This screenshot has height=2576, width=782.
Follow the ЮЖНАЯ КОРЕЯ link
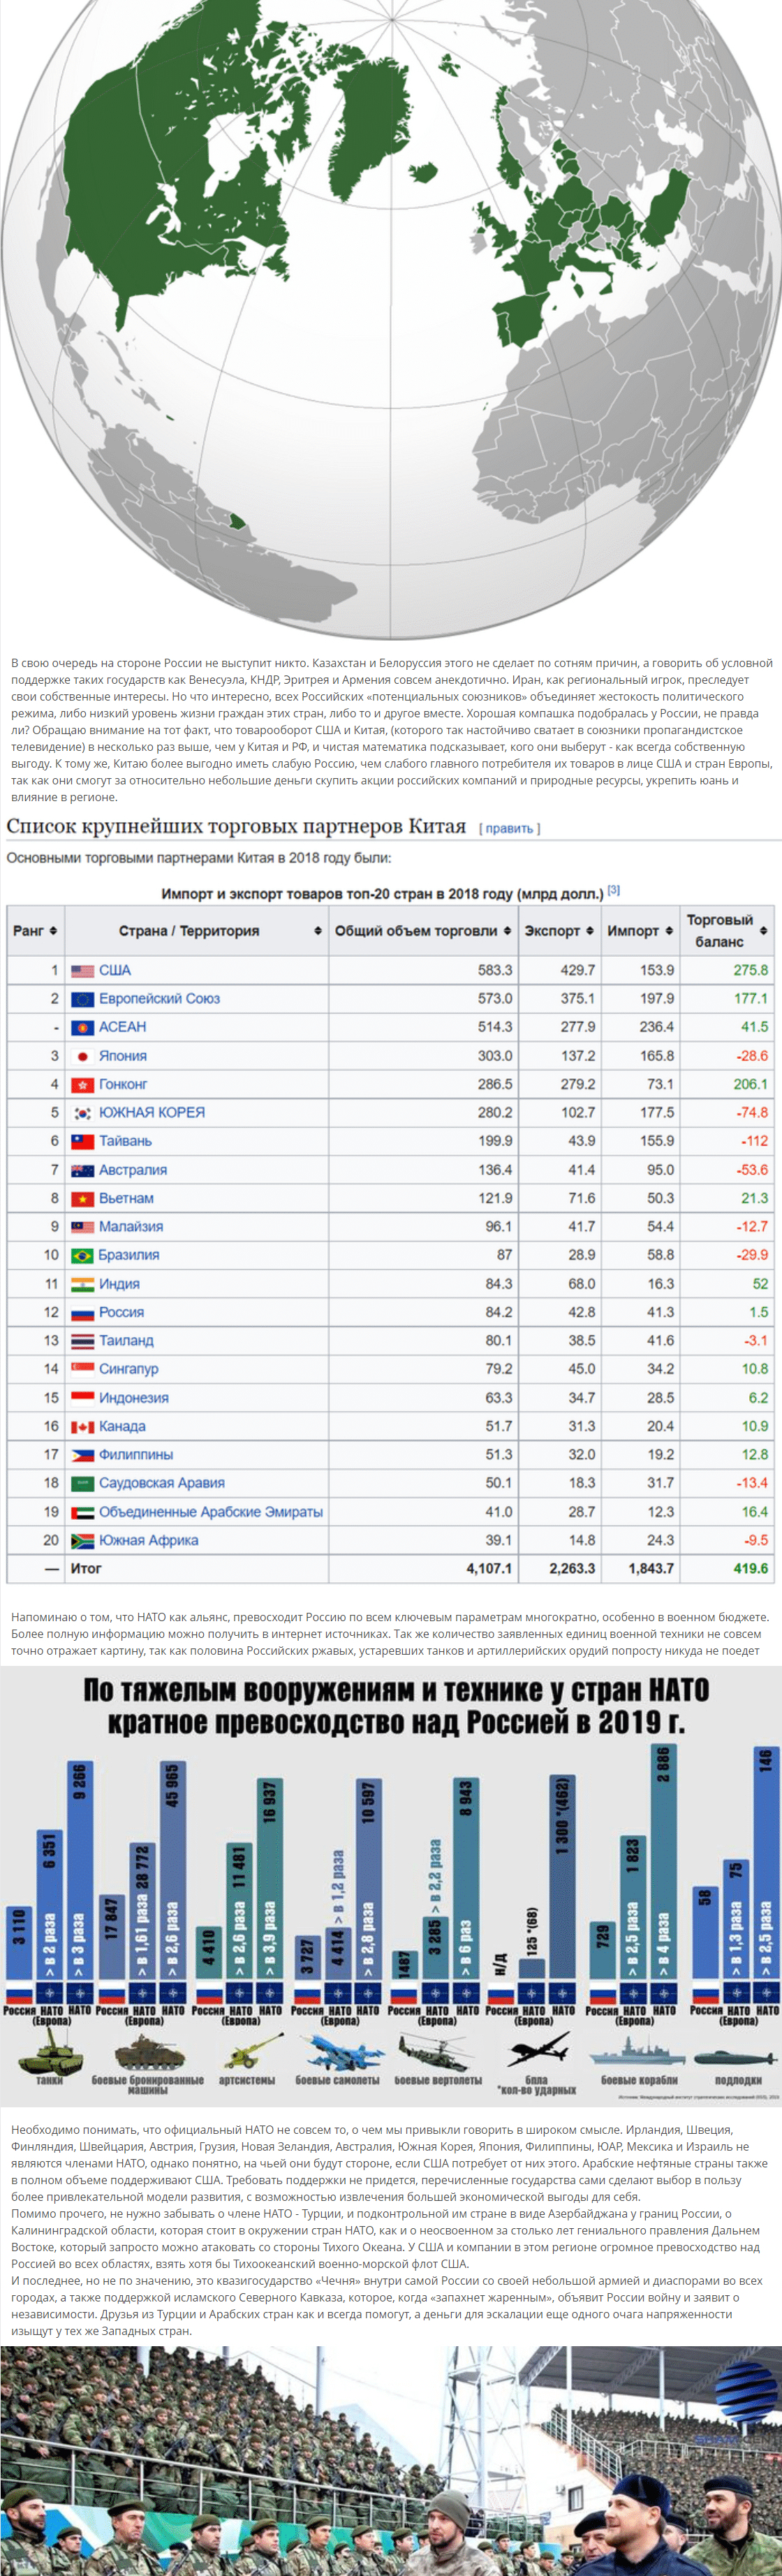point(152,1112)
